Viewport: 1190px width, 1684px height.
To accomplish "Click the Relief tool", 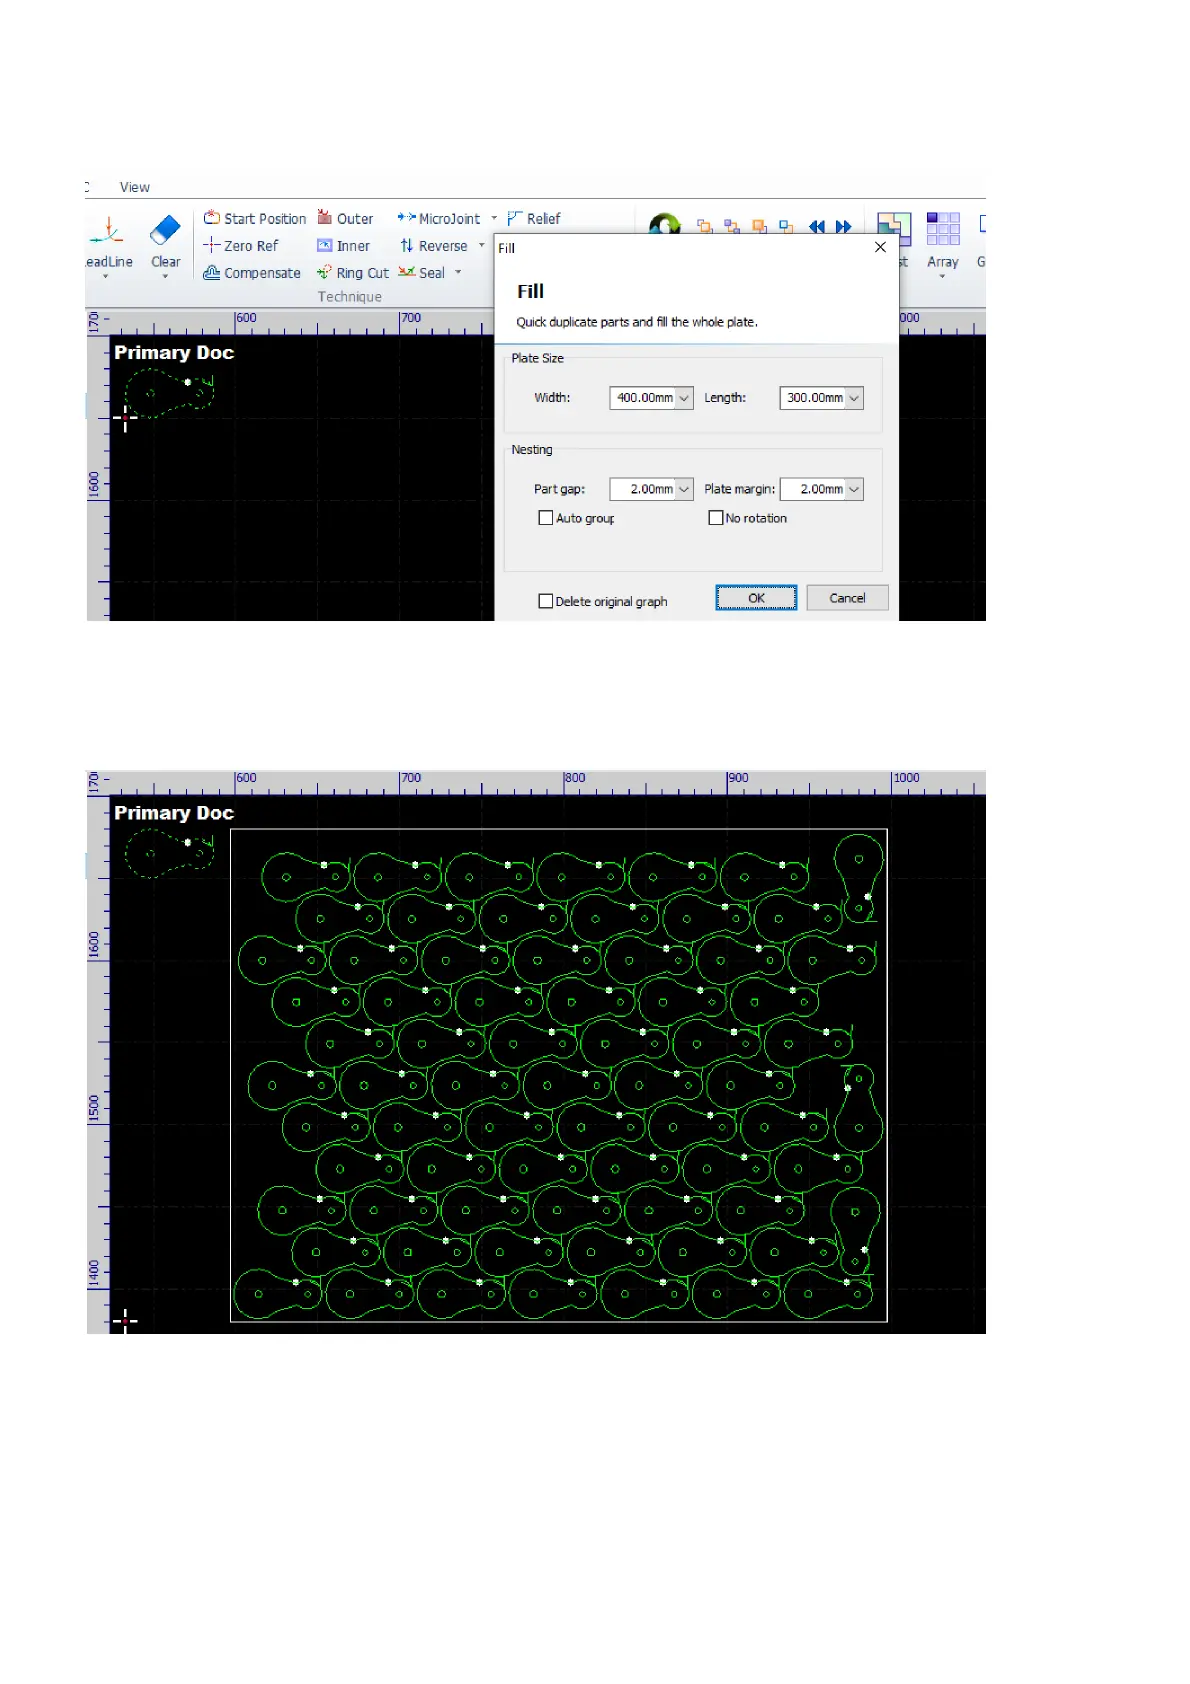I will (x=534, y=218).
